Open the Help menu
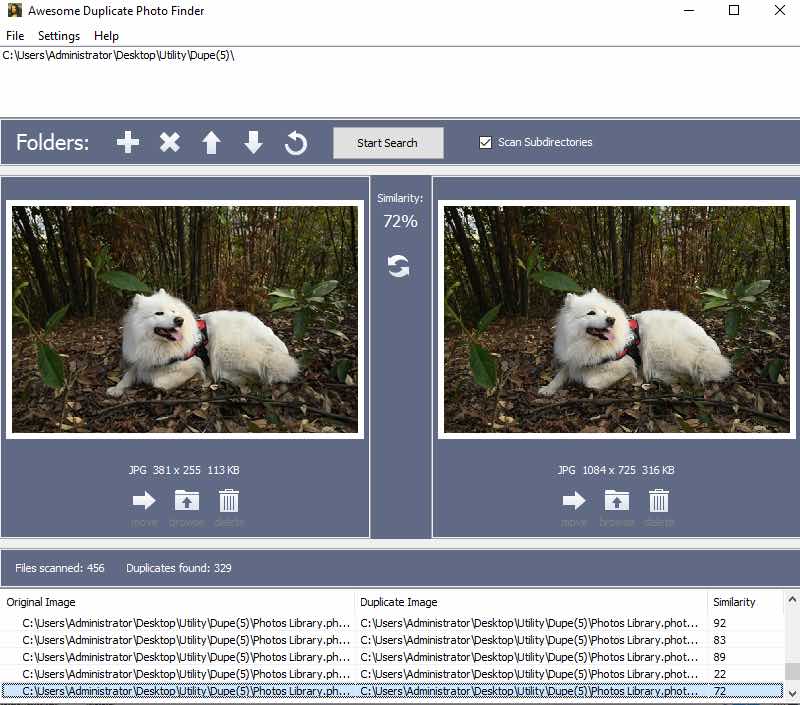Screen dimensions: 800x705 [x=106, y=35]
